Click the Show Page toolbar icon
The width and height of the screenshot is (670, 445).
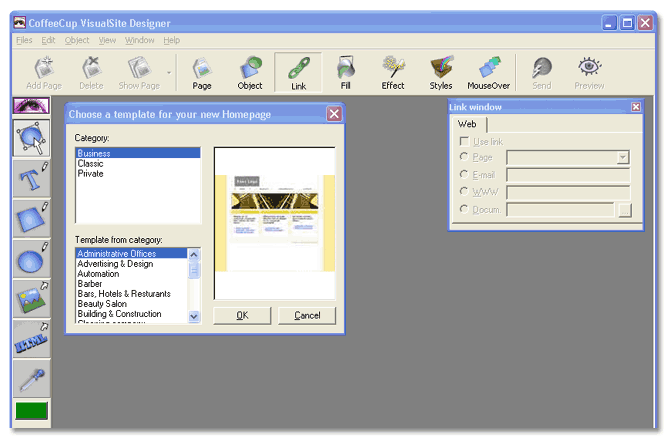point(139,73)
